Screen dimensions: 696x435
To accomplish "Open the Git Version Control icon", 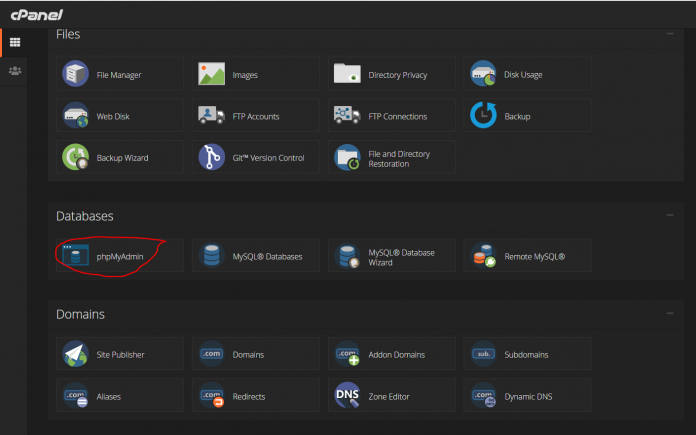I will 211,157.
